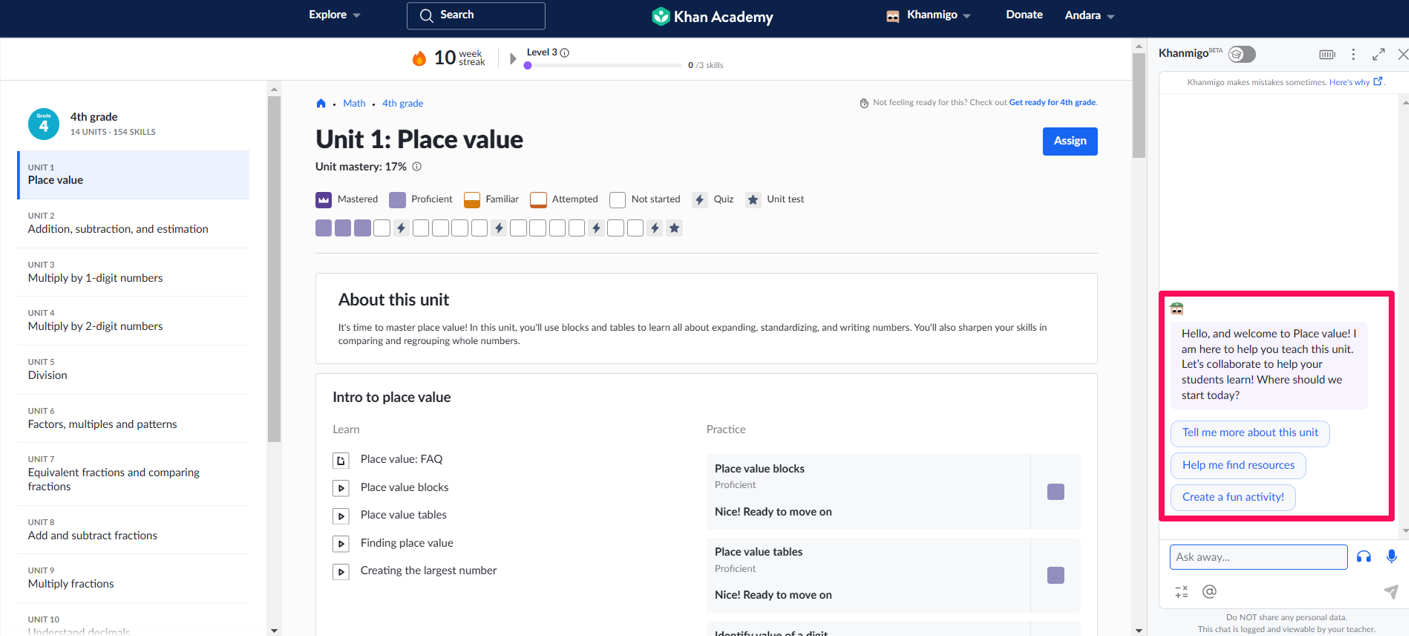Play the Place value blocks video icon
Screen dimensions: 1409x636
click(341, 488)
